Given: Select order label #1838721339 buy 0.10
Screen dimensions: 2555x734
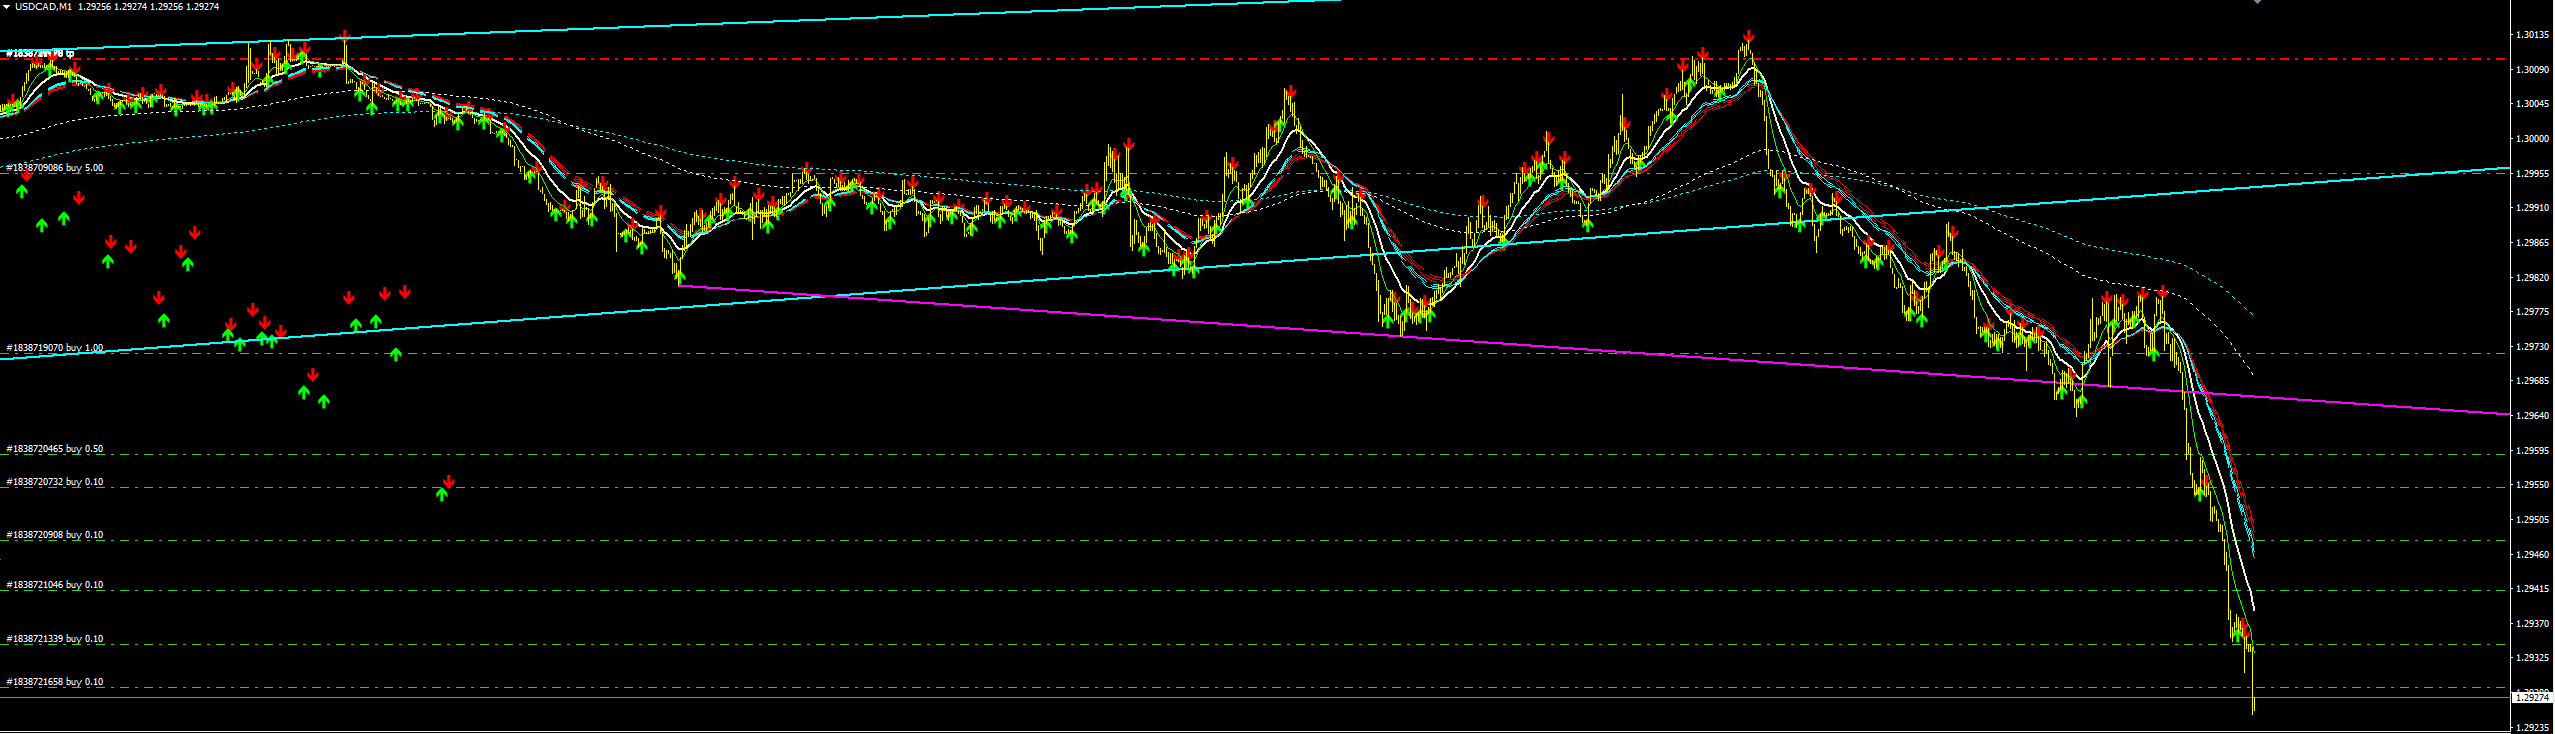Looking at the screenshot, I should coord(55,639).
